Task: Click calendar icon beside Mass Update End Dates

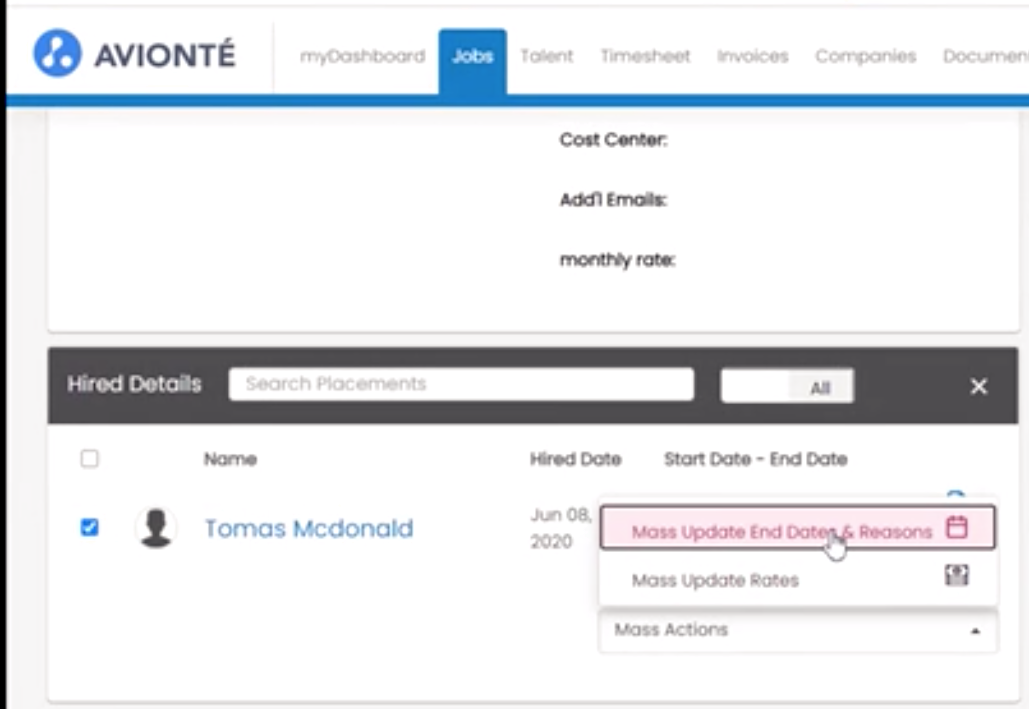Action: pos(956,528)
